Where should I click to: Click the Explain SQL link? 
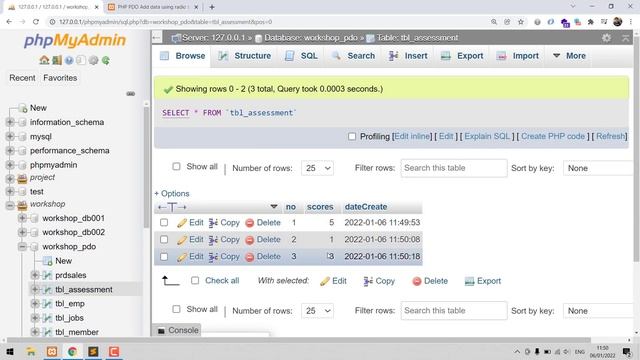[487, 137]
